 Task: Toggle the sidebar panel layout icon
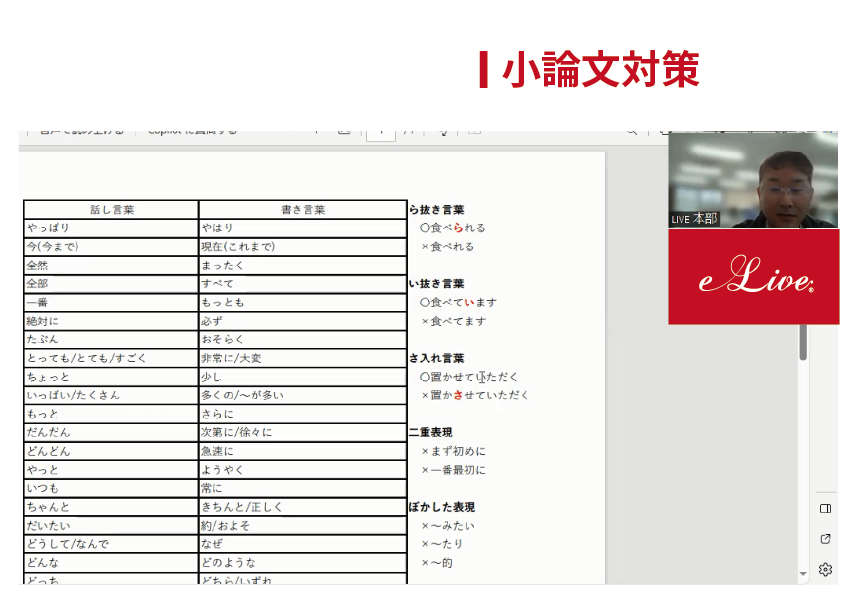[825, 509]
